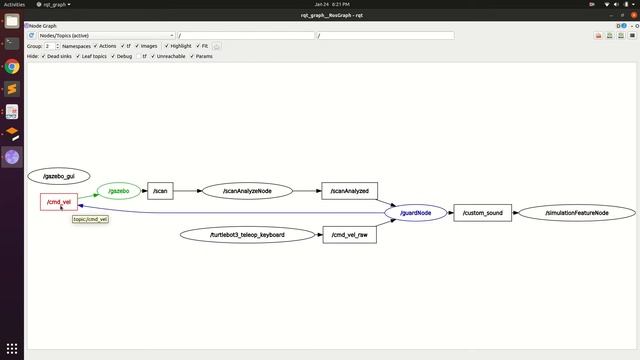Image resolution: width=640 pixels, height=360 pixels.
Task: Select the /guardNode ellipse
Action: [416, 213]
